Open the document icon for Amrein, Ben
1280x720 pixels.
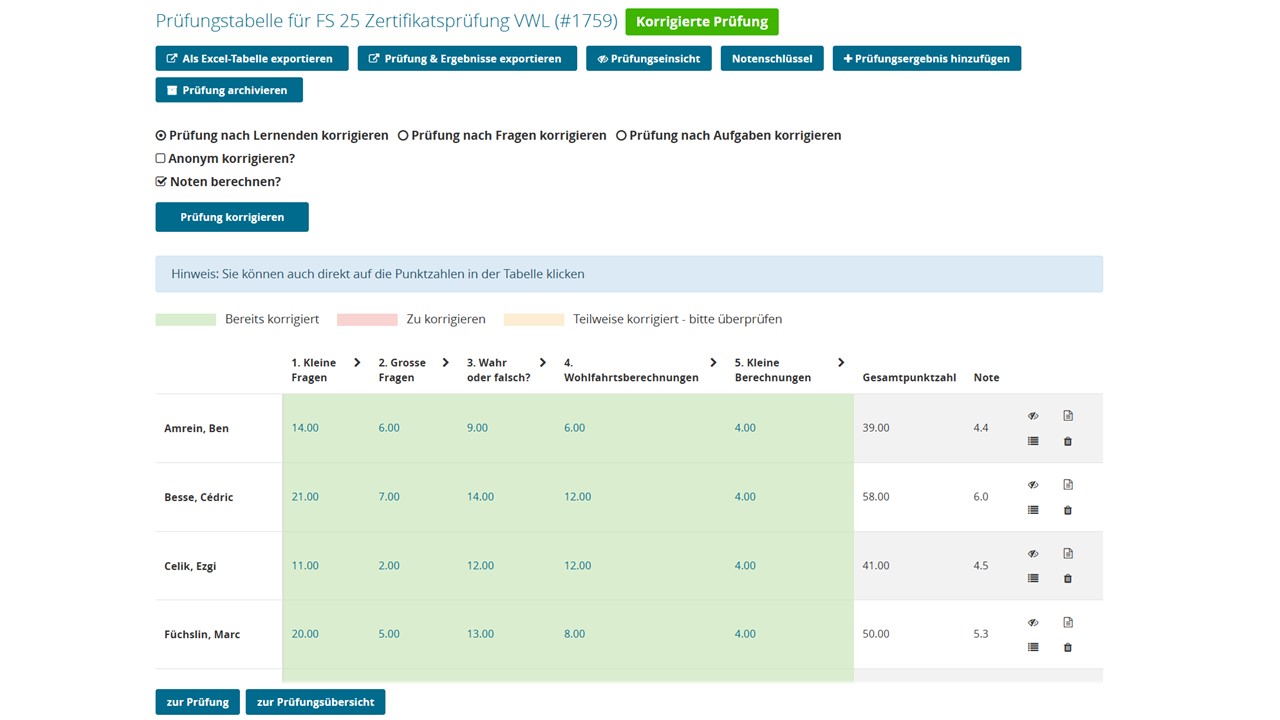tap(1068, 415)
